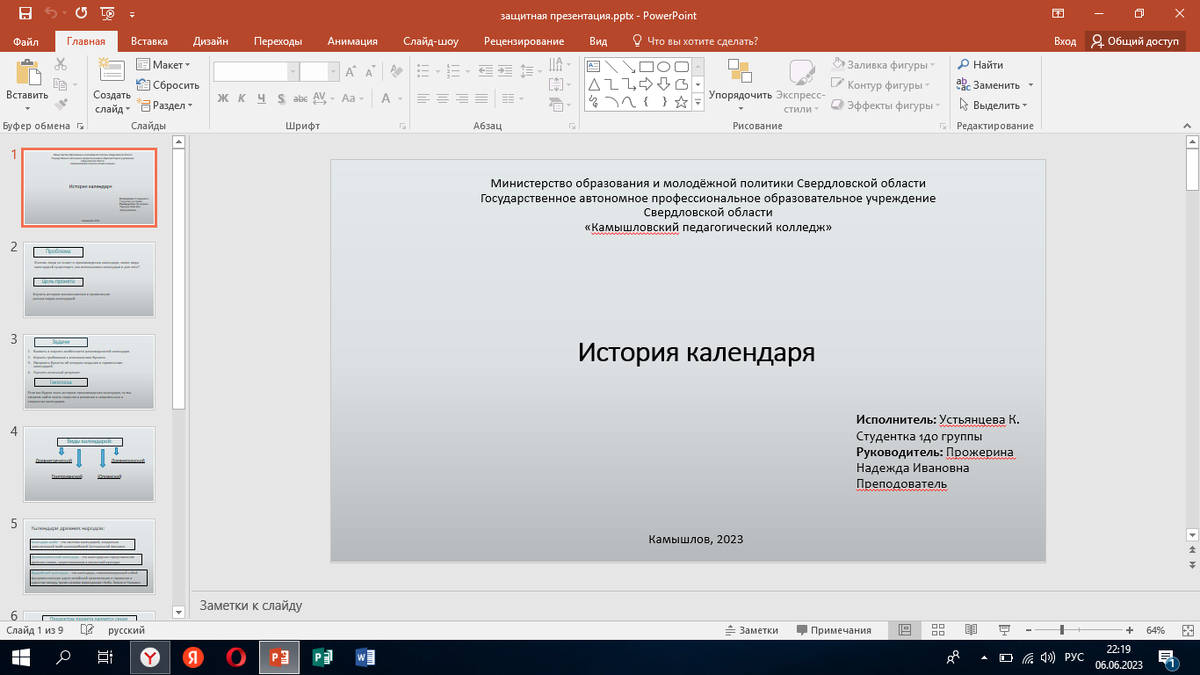Screen dimensions: 1200x675
Task: Collapse the ribbon with the chevron
Action: click(x=1189, y=125)
